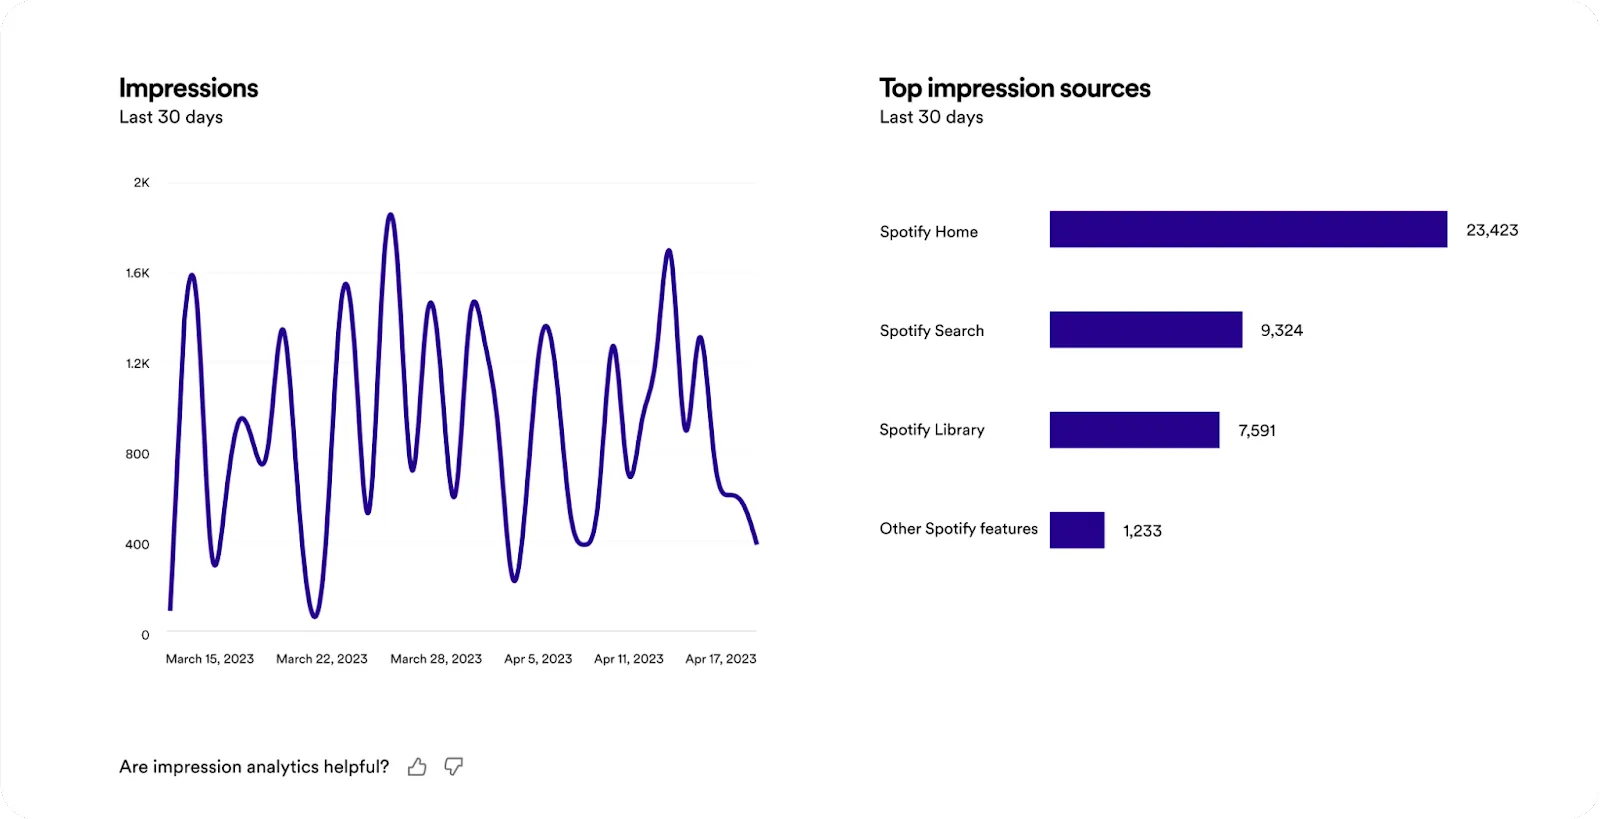Select the Impressions heading

188,88
